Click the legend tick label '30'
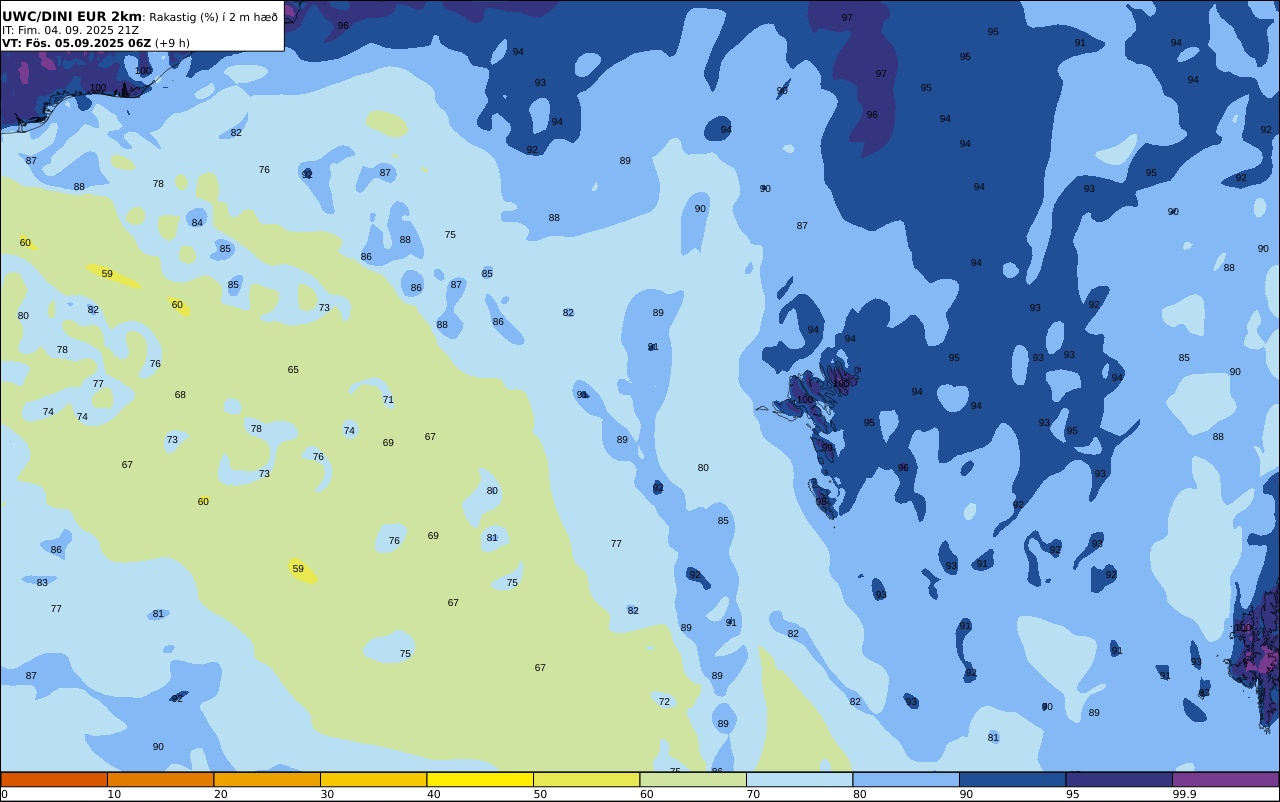1280x802 pixels. (x=327, y=794)
